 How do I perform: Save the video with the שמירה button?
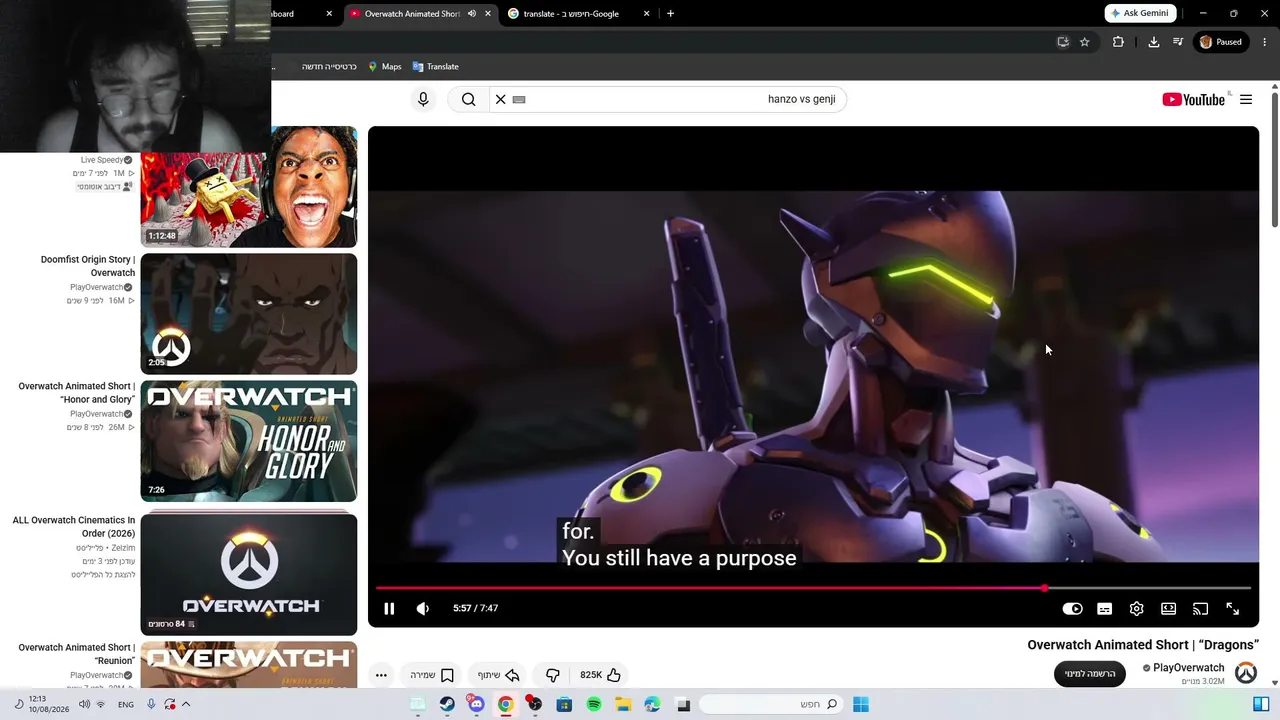(432, 675)
